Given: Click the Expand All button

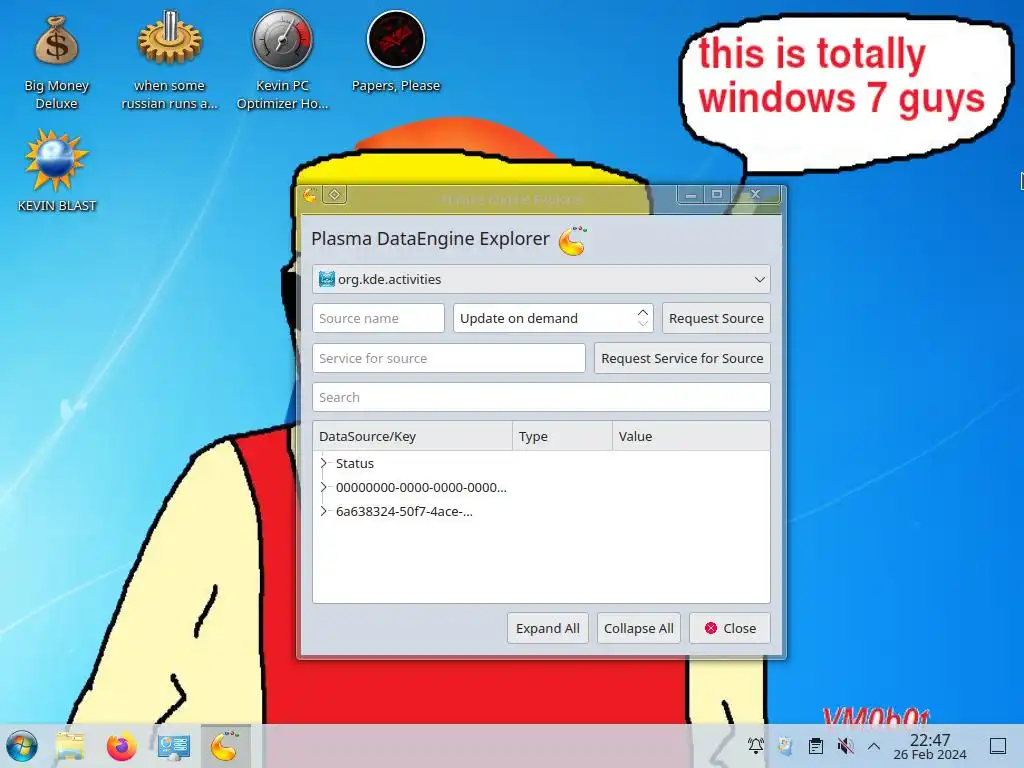Looking at the screenshot, I should coord(548,628).
